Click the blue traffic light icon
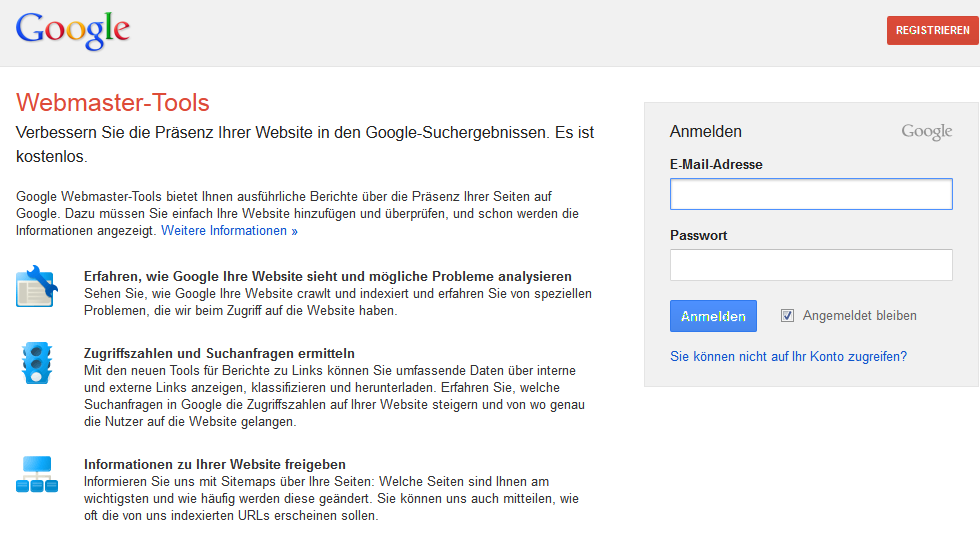This screenshot has width=980, height=555. tap(37, 363)
